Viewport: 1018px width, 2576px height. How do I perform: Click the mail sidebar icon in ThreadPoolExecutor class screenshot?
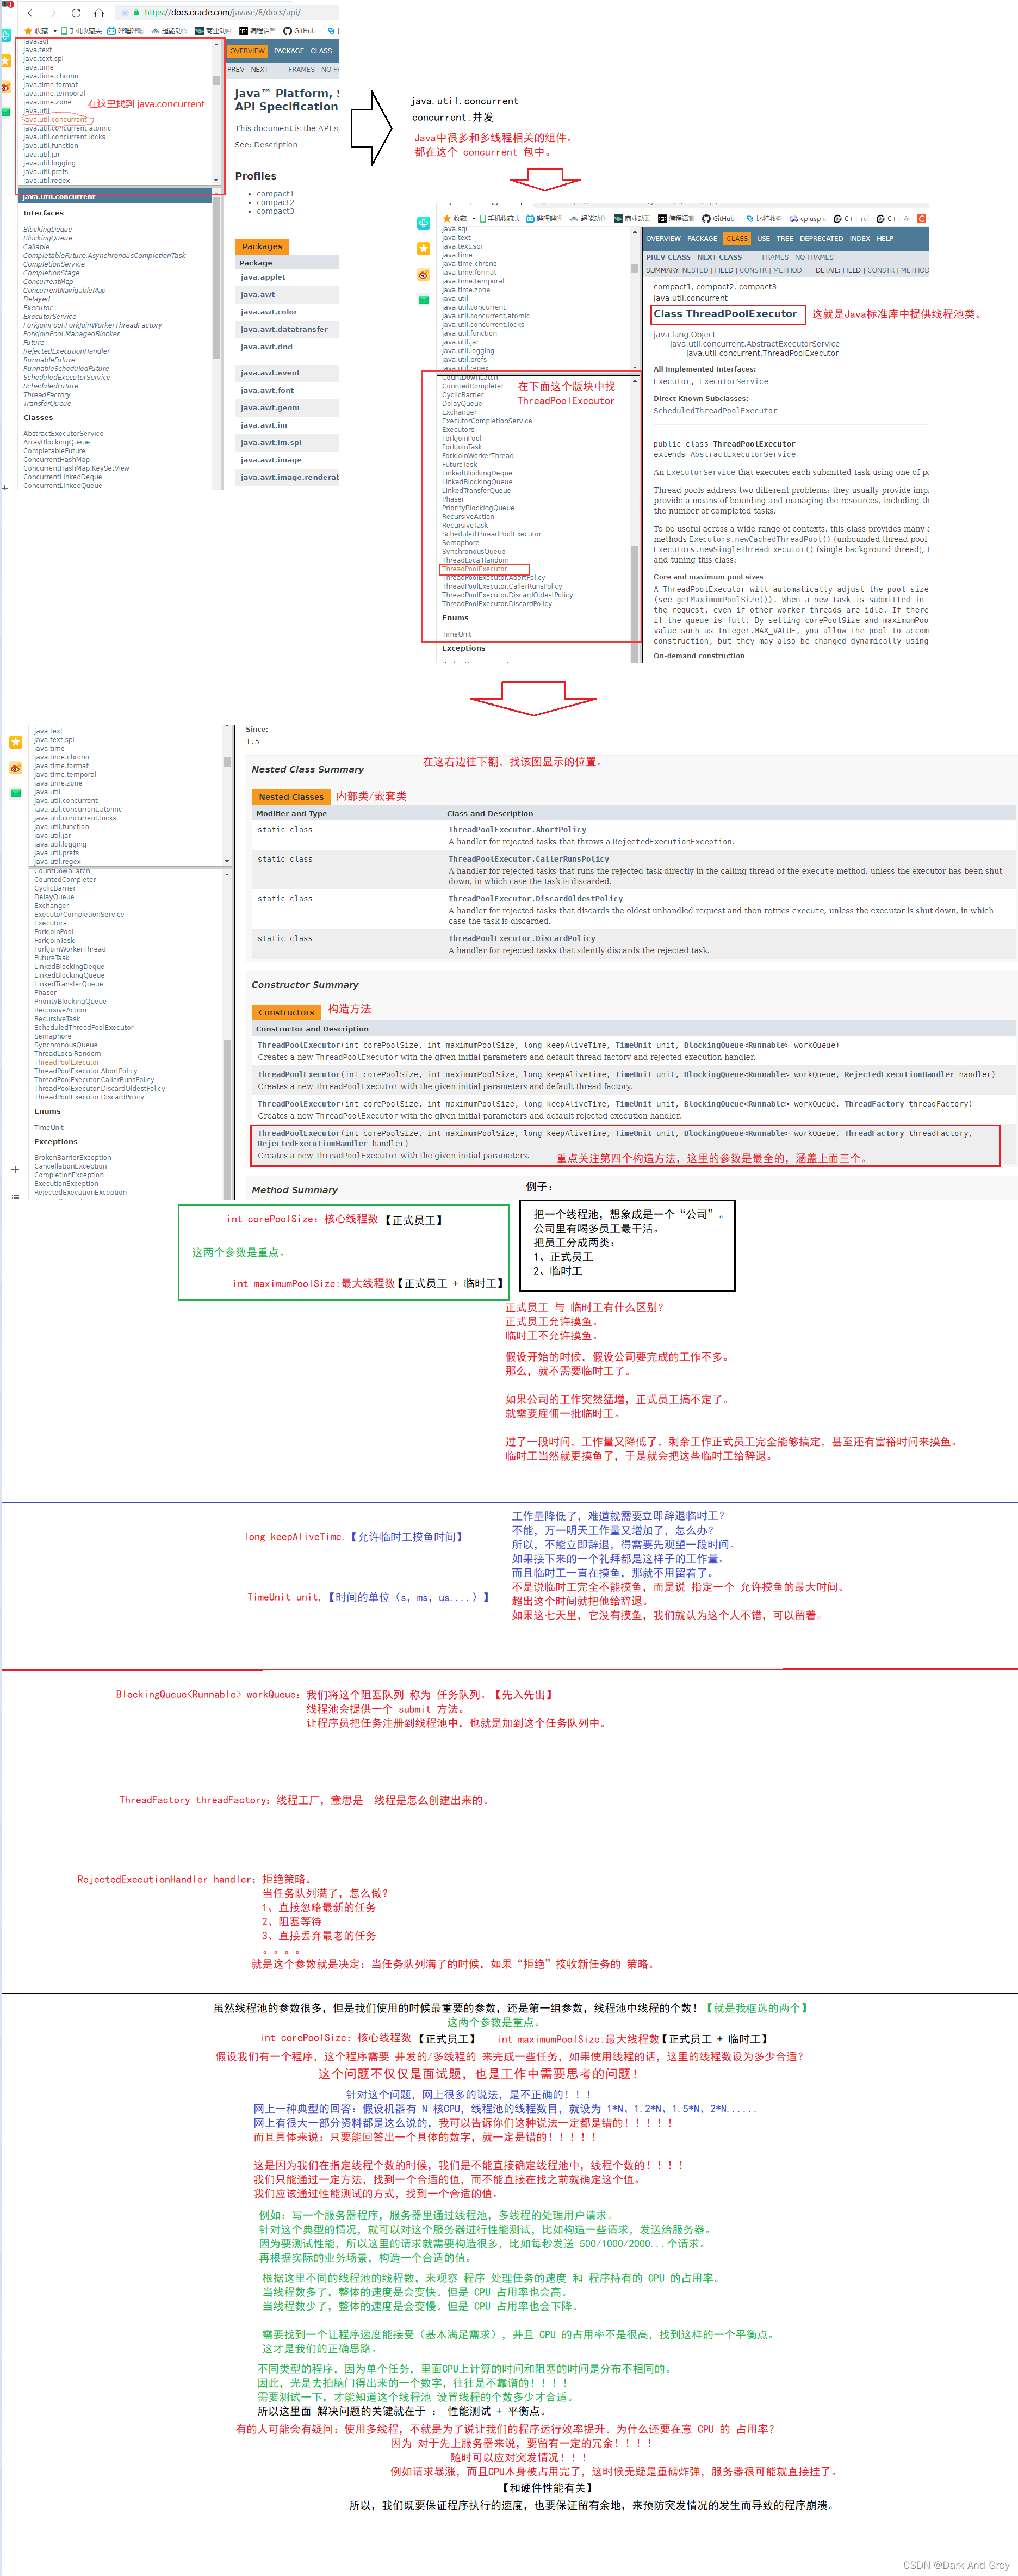pyautogui.click(x=423, y=299)
